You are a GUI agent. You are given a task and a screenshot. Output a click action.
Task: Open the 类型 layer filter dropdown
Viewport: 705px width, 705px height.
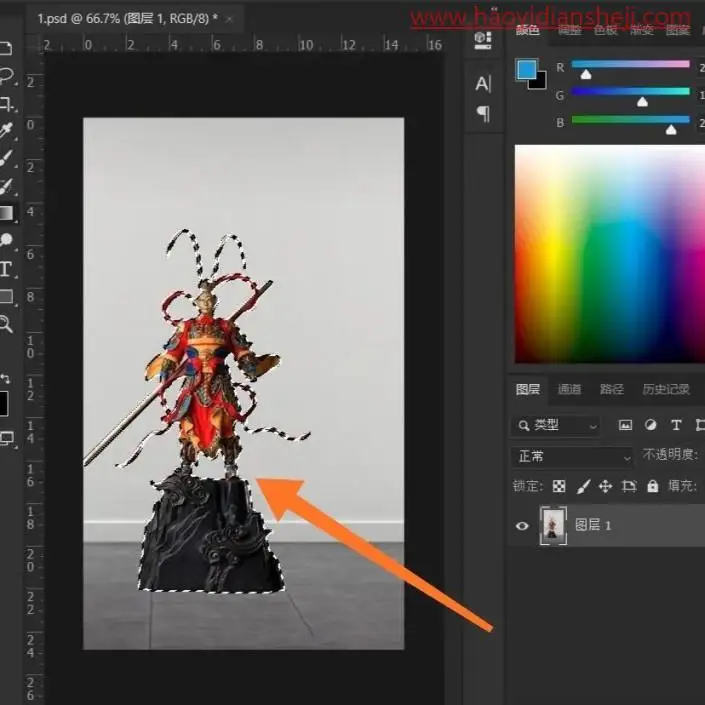[556, 425]
